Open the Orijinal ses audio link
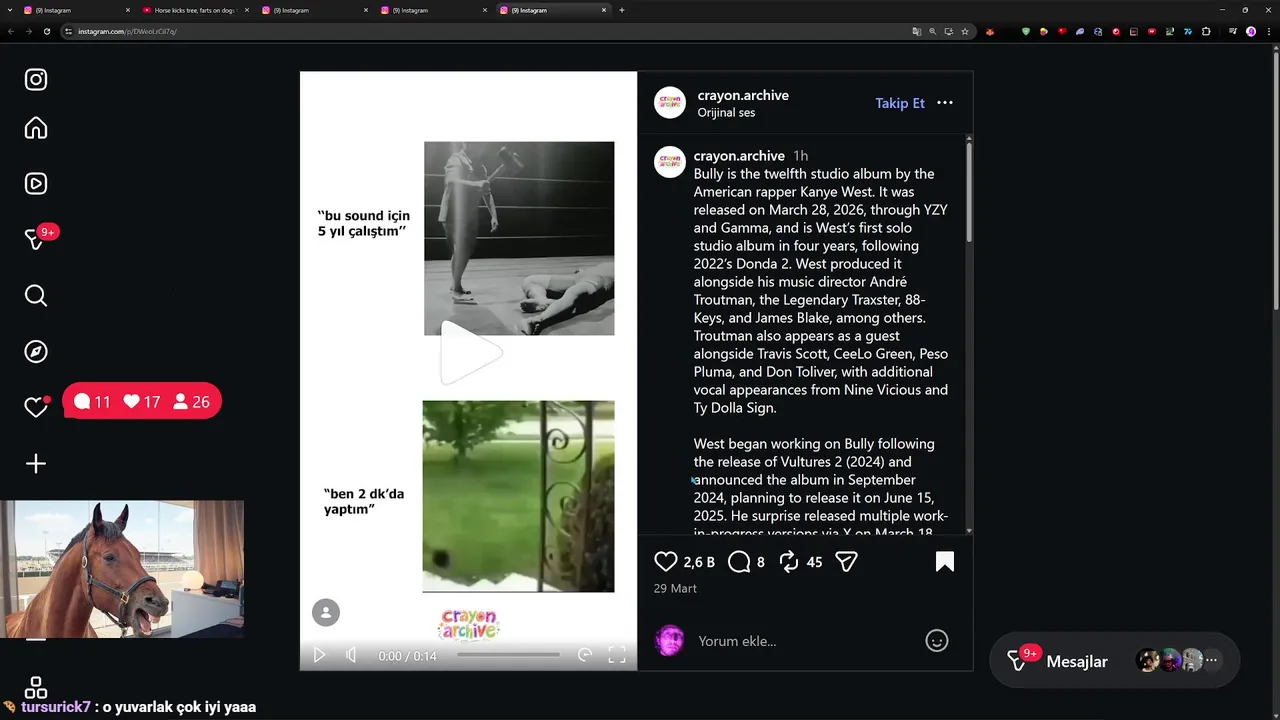Screen dimensions: 1280x720 coord(726,113)
